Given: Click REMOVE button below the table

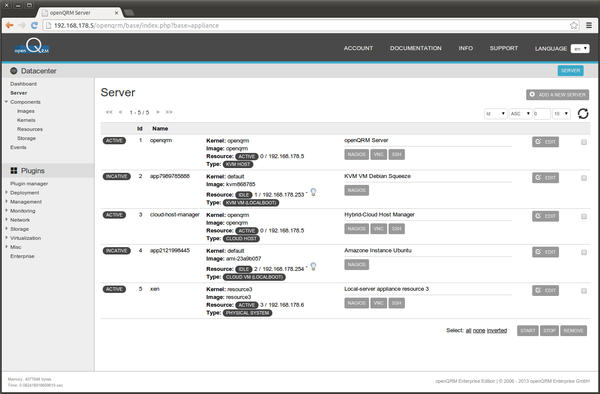Looking at the screenshot, I should 573,331.
